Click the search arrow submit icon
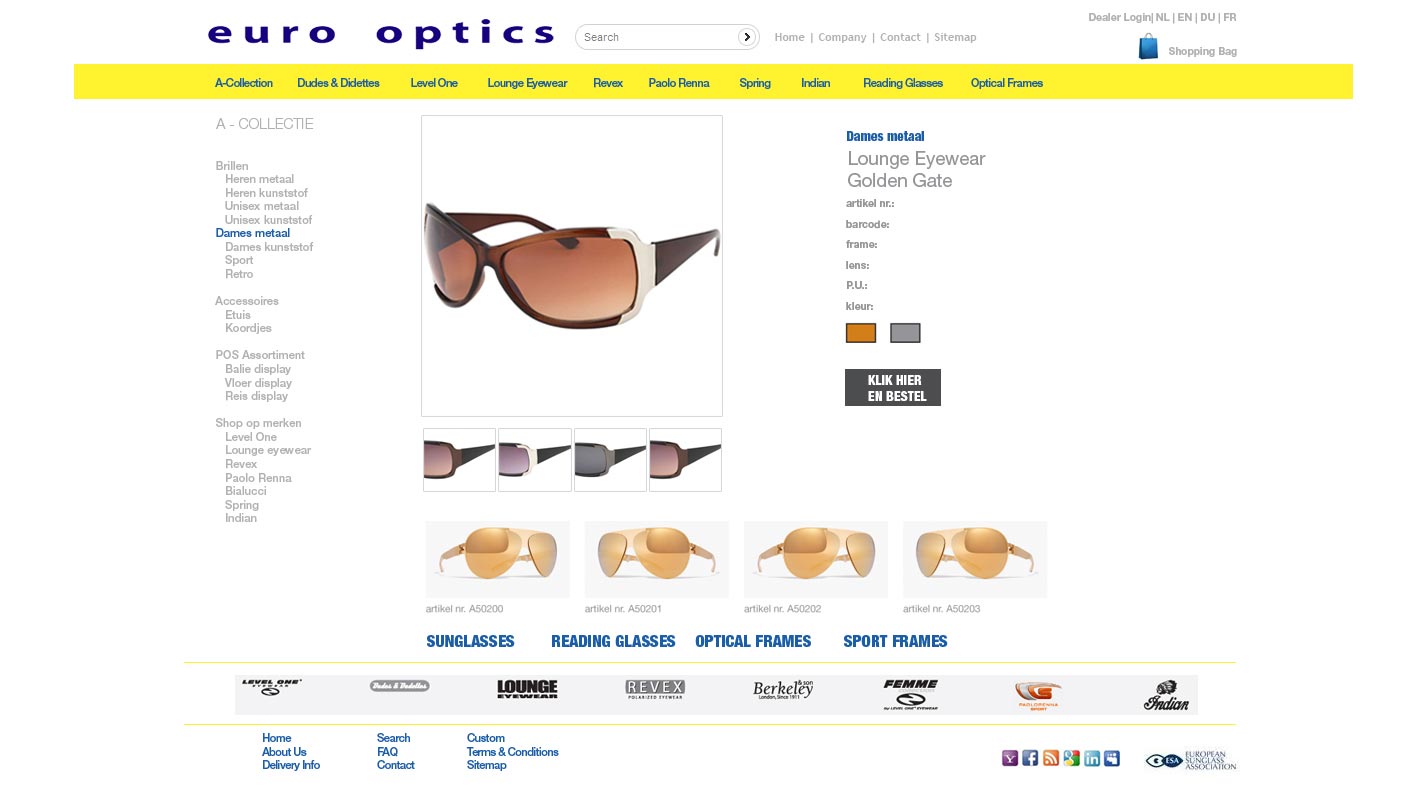 pos(747,37)
